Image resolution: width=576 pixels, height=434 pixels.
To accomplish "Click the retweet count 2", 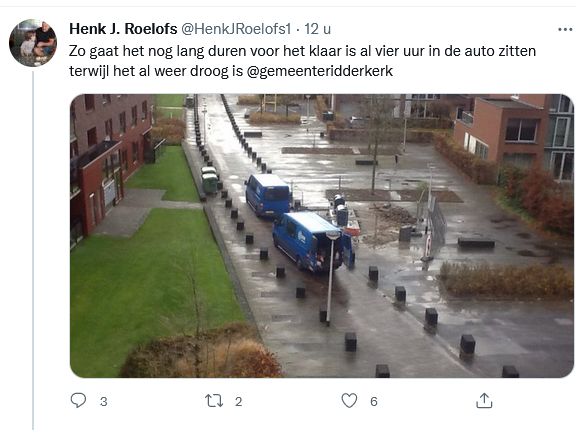I will 238,402.
